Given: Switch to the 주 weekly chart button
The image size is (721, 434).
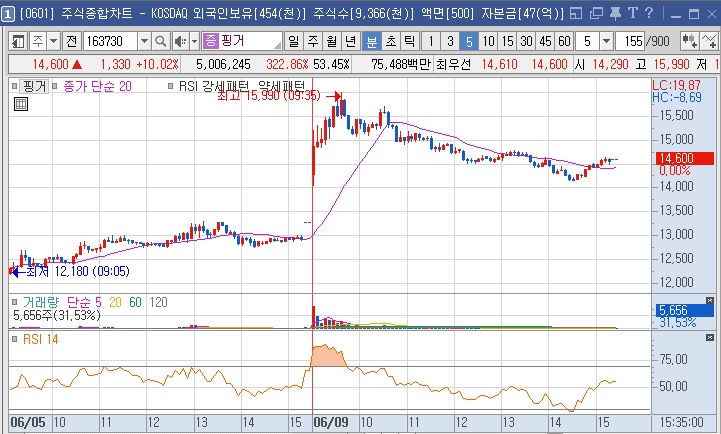Looking at the screenshot, I should coord(313,41).
